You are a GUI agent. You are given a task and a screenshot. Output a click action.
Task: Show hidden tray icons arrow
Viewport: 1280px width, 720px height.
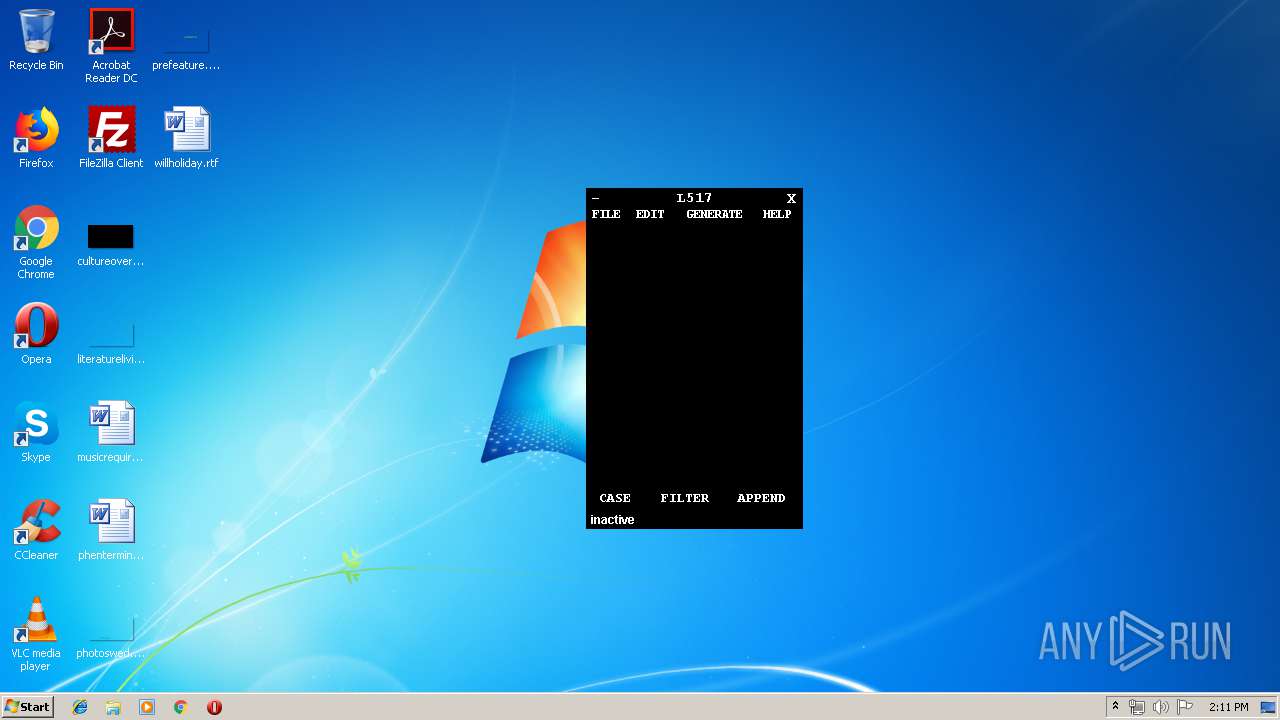pyautogui.click(x=1115, y=707)
